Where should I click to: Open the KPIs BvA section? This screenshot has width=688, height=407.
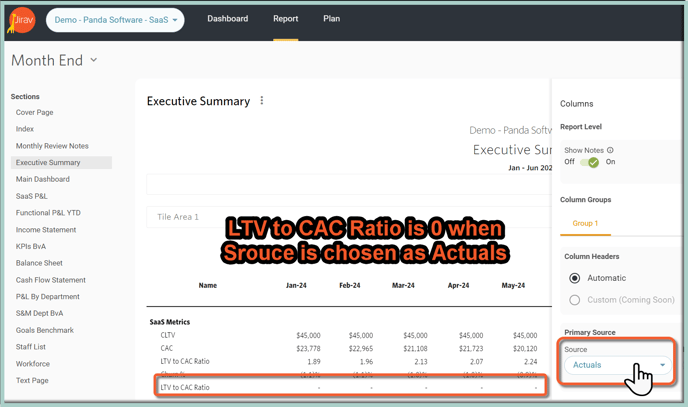click(x=31, y=246)
